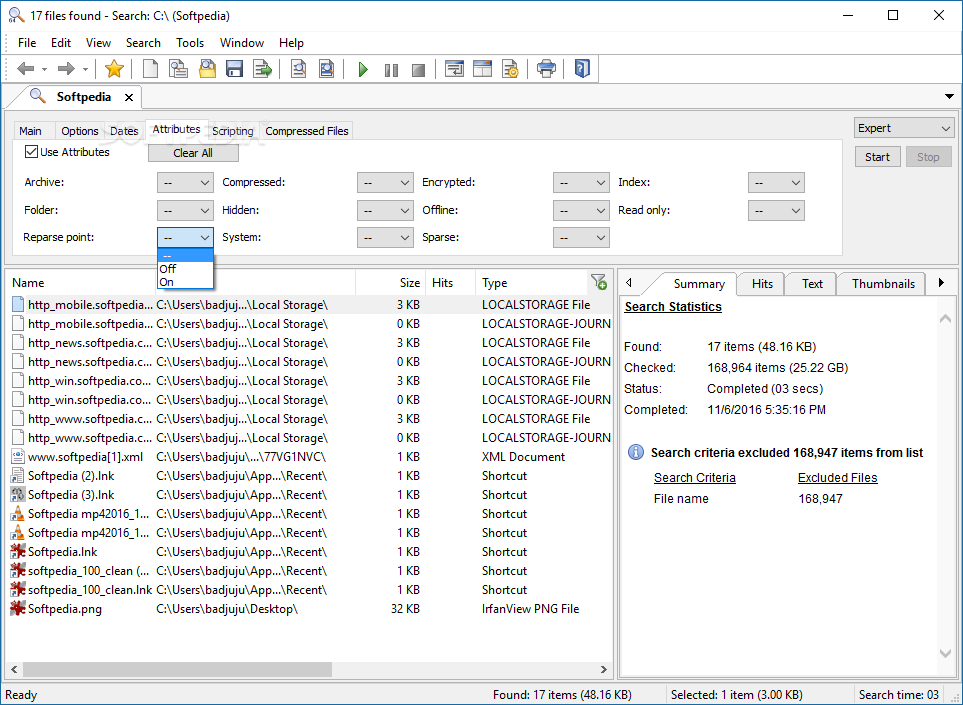Stop the search with the grey square icon
Image resolution: width=963 pixels, height=705 pixels.
[418, 70]
